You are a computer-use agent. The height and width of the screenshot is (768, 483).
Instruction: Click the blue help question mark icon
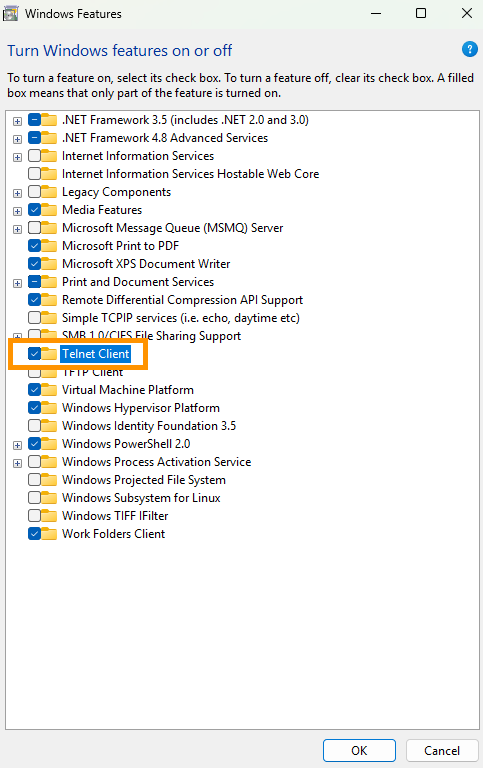[x=469, y=49]
